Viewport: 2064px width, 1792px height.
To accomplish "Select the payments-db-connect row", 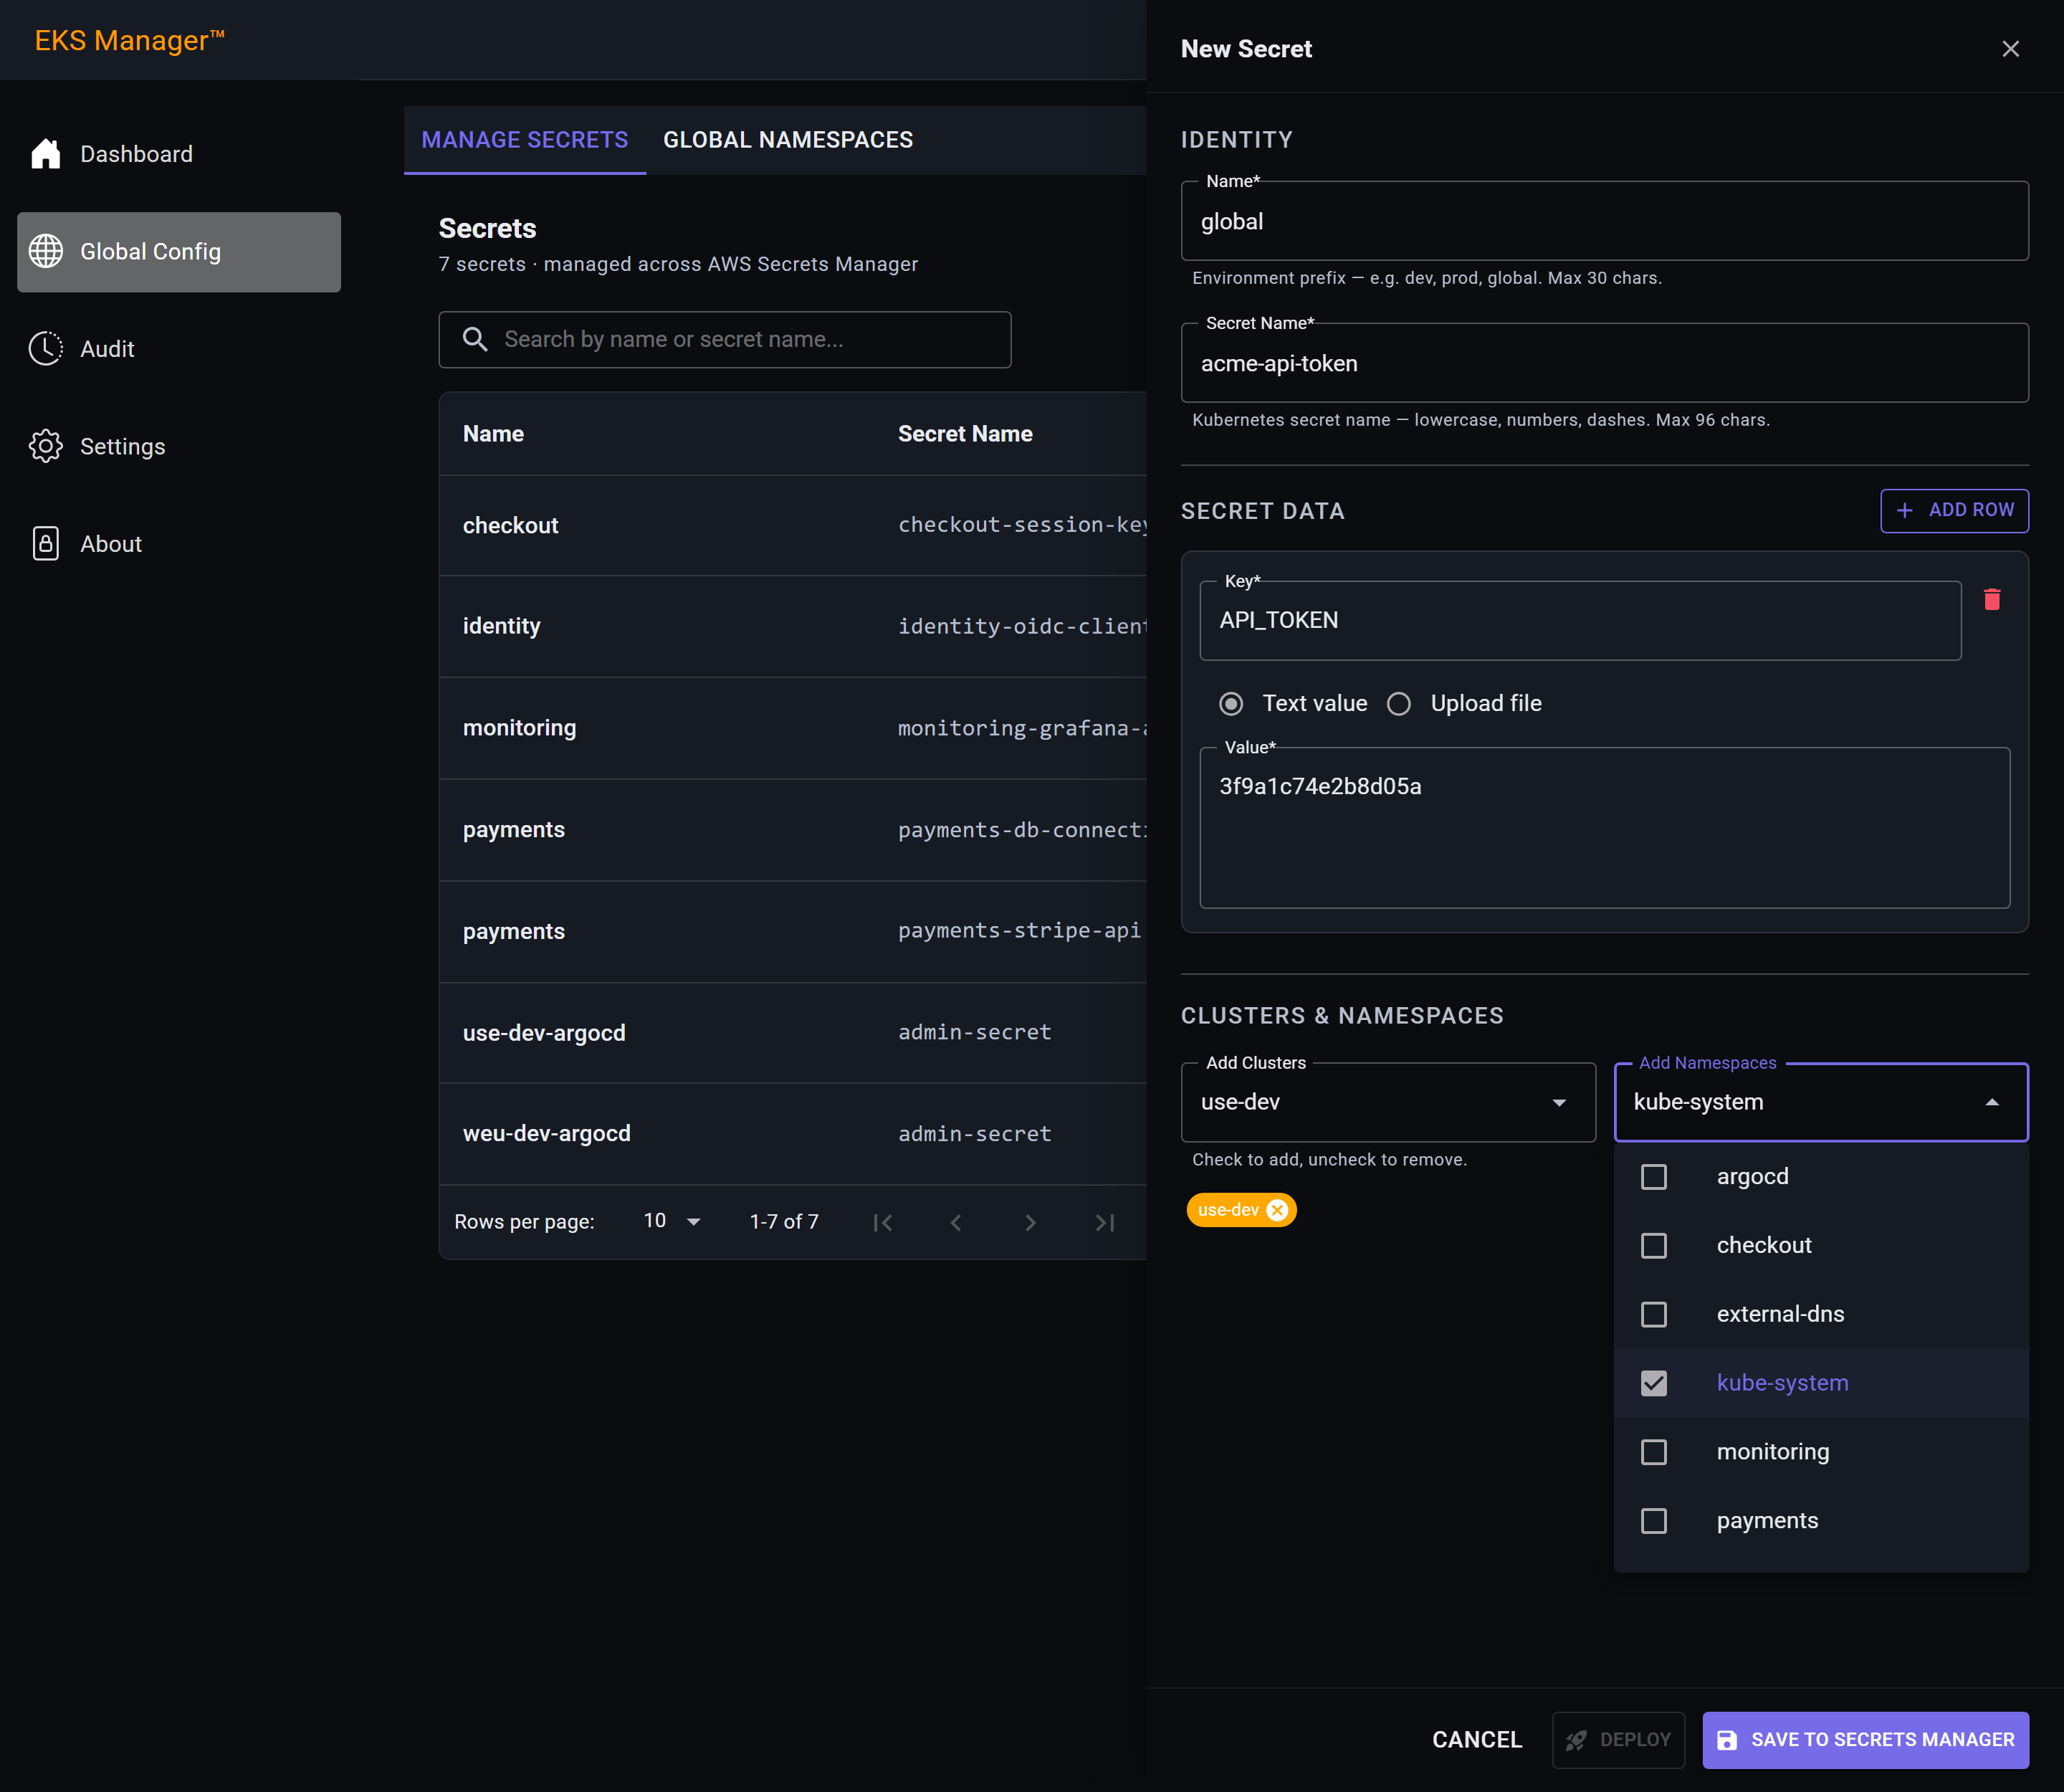I will [793, 831].
